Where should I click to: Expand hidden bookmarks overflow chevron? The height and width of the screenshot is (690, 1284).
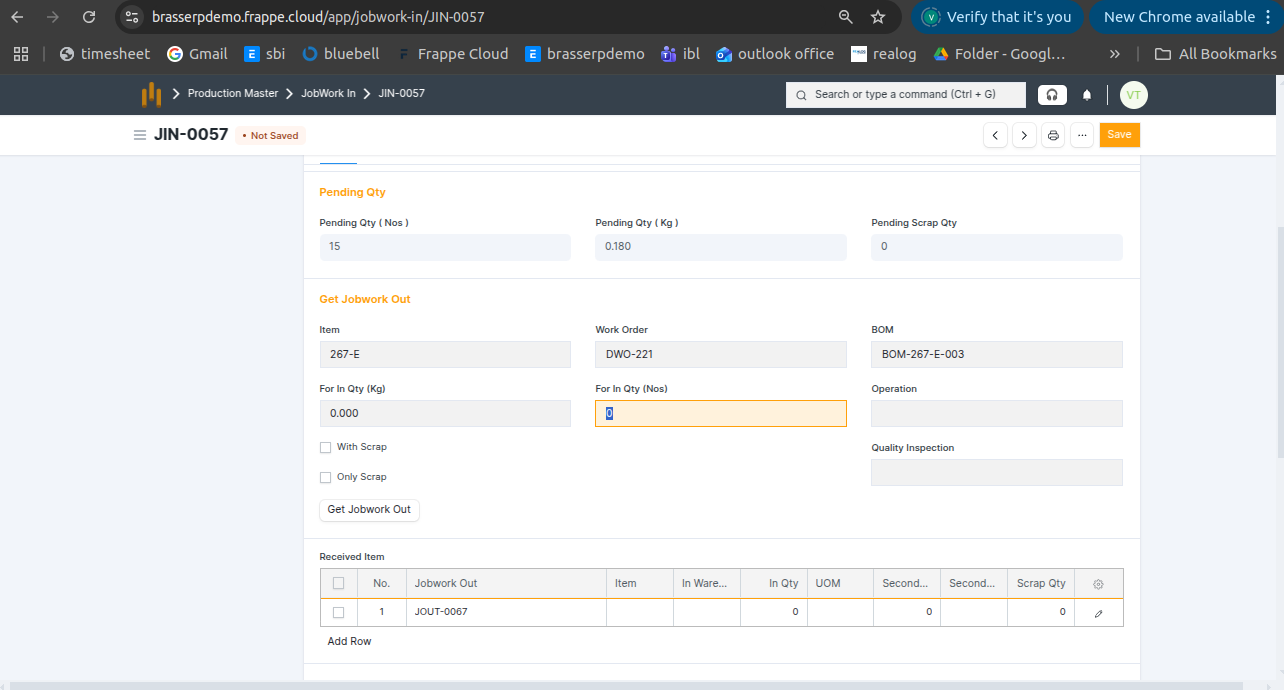pyautogui.click(x=1115, y=54)
